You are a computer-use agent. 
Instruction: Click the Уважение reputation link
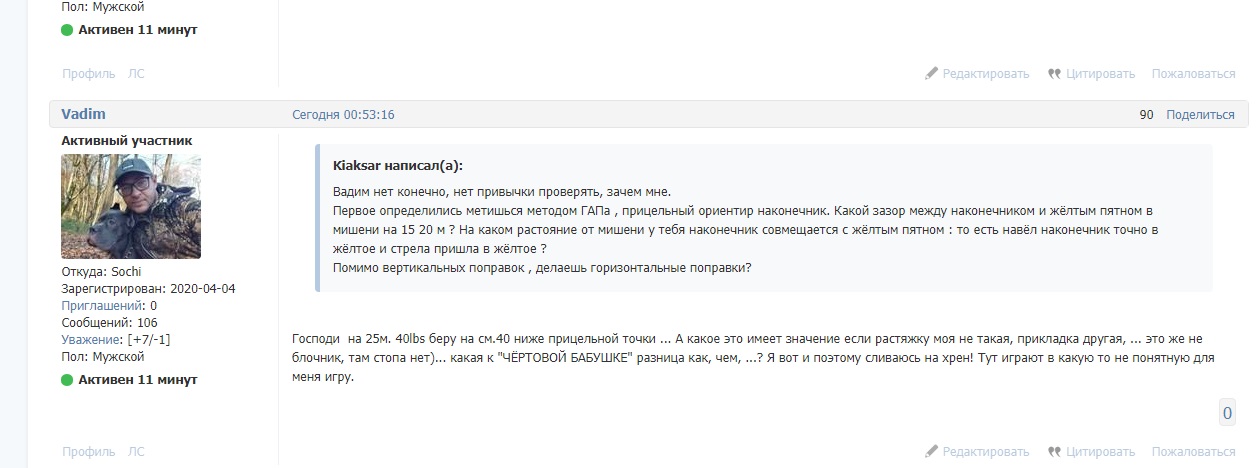click(x=92, y=340)
